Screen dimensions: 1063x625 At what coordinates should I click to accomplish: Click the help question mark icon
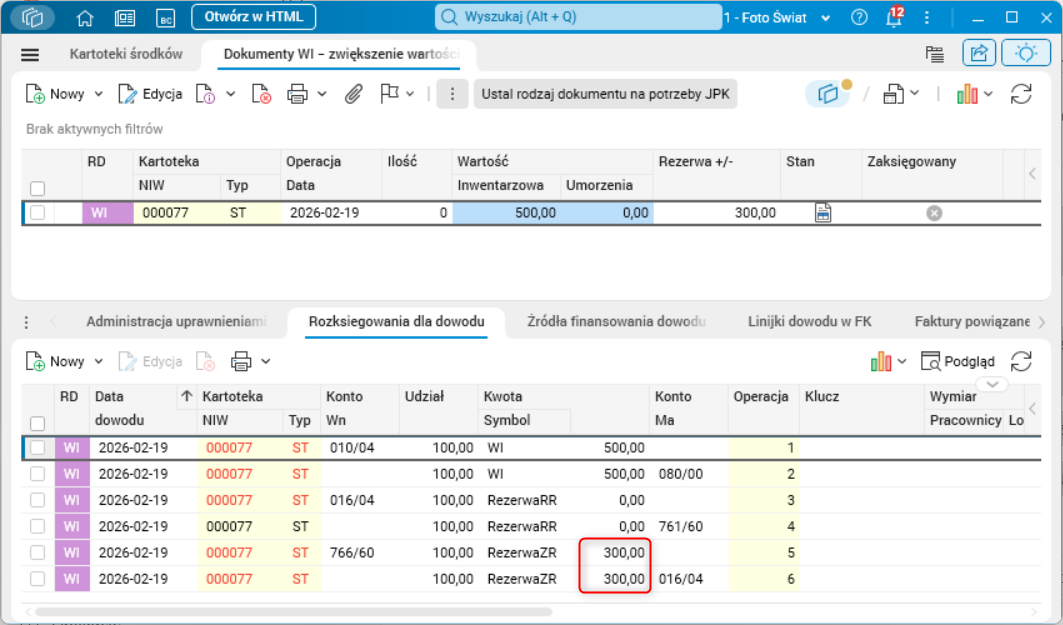(859, 18)
